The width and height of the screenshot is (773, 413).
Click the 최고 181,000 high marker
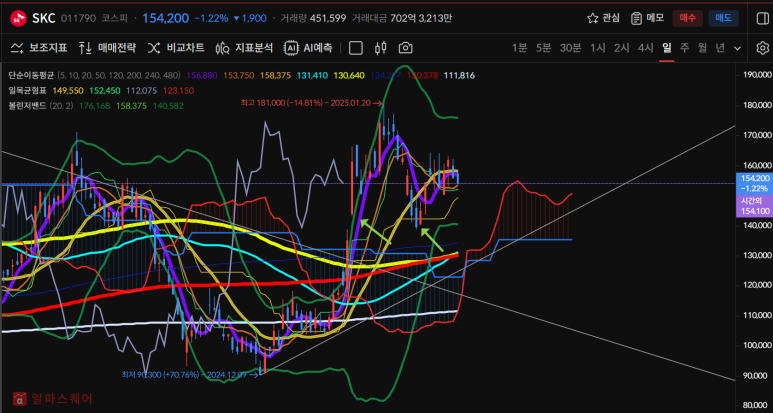coord(312,103)
